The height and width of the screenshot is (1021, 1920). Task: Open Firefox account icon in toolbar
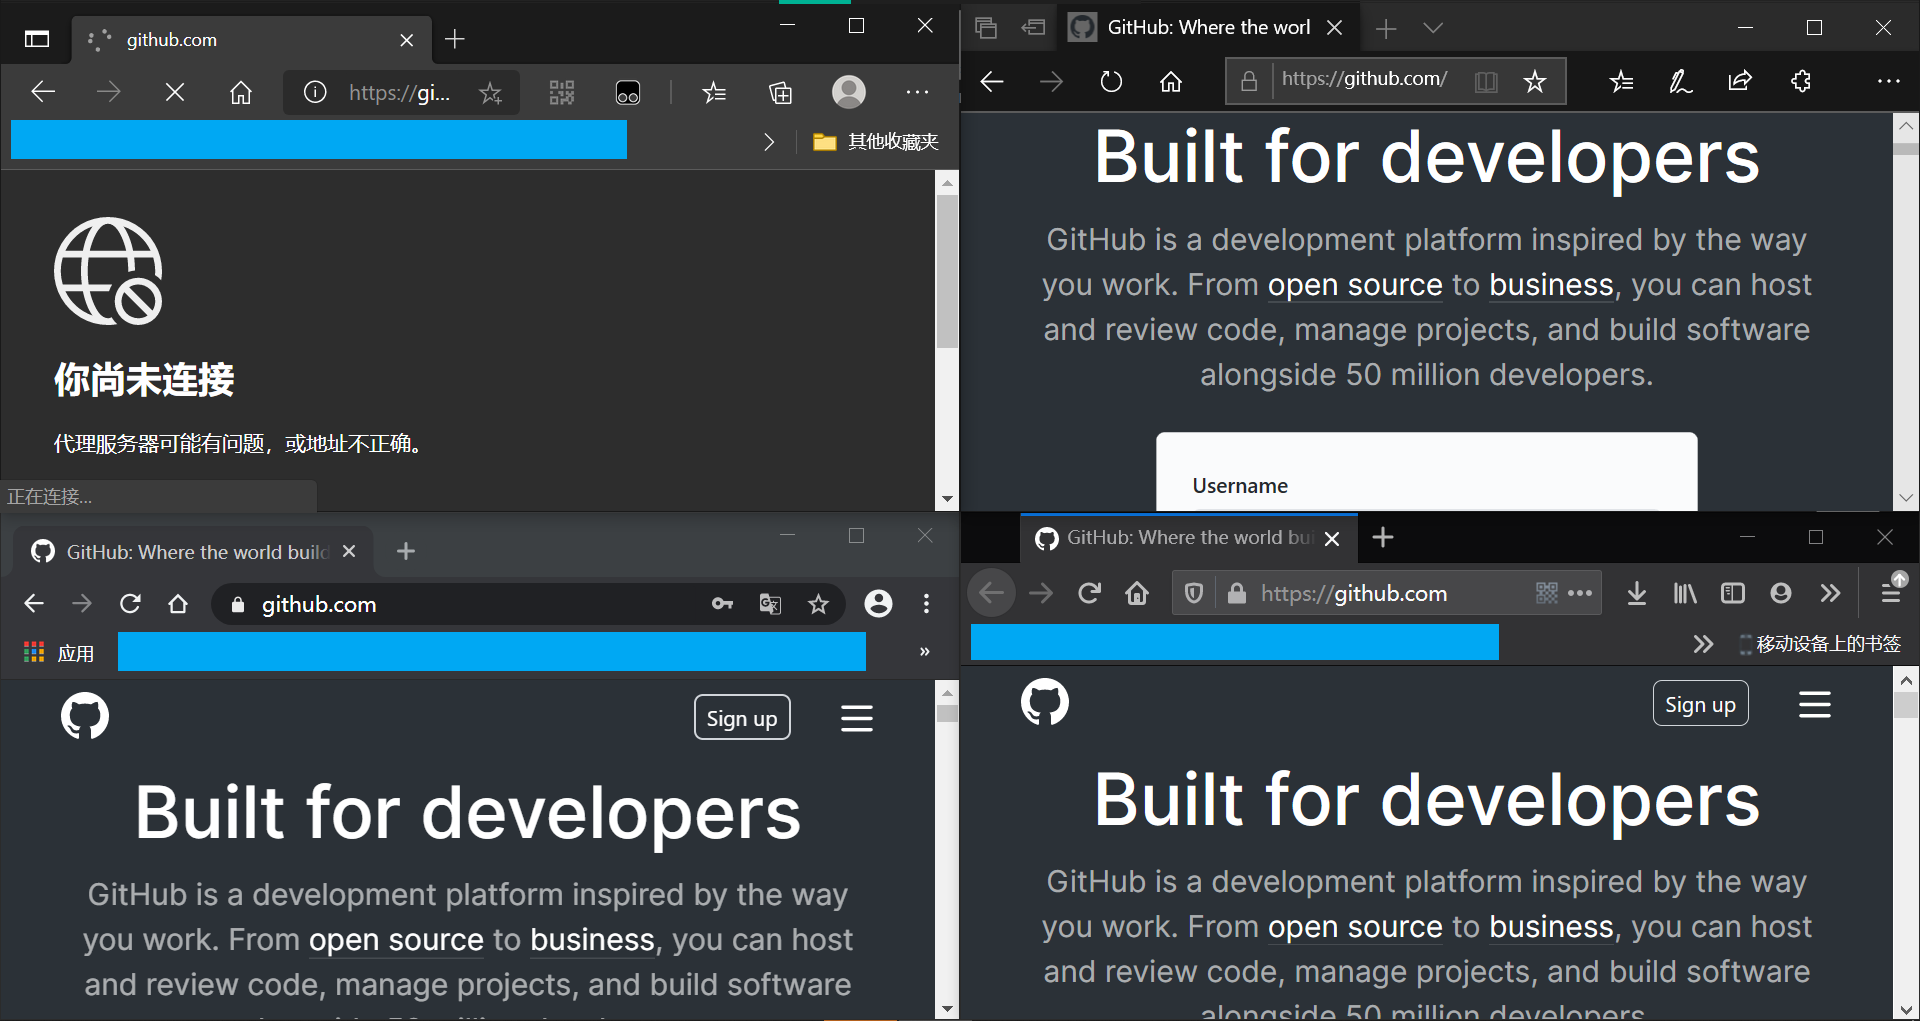click(x=1781, y=594)
